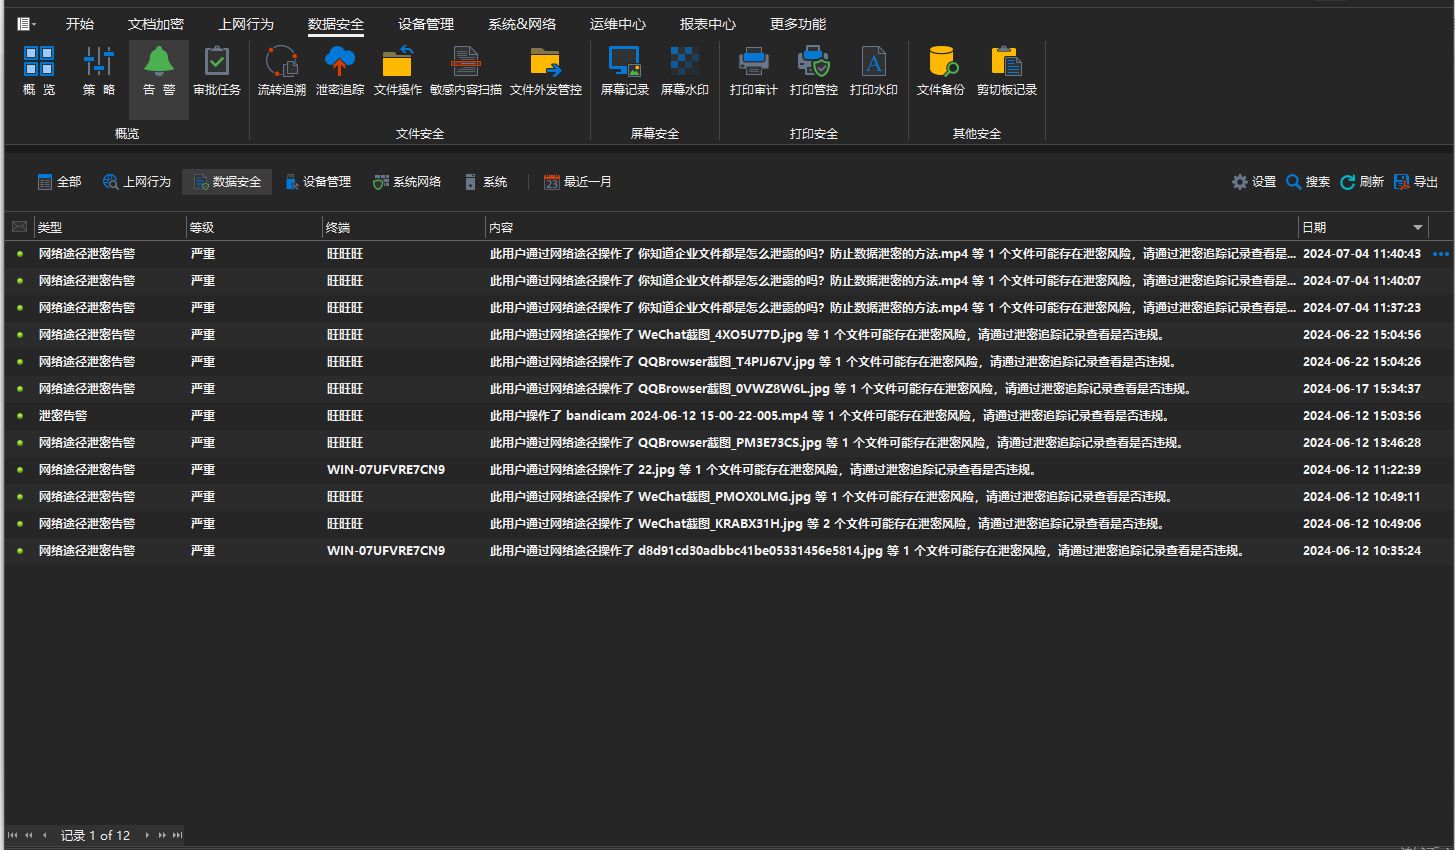Click the 刷新 refresh button
The height and width of the screenshot is (850, 1455).
tap(1362, 182)
